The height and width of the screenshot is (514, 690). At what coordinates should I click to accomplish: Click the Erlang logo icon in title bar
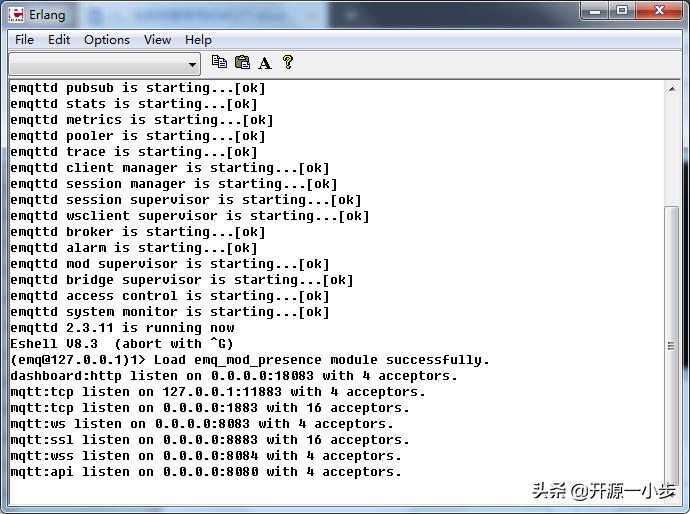click(16, 14)
